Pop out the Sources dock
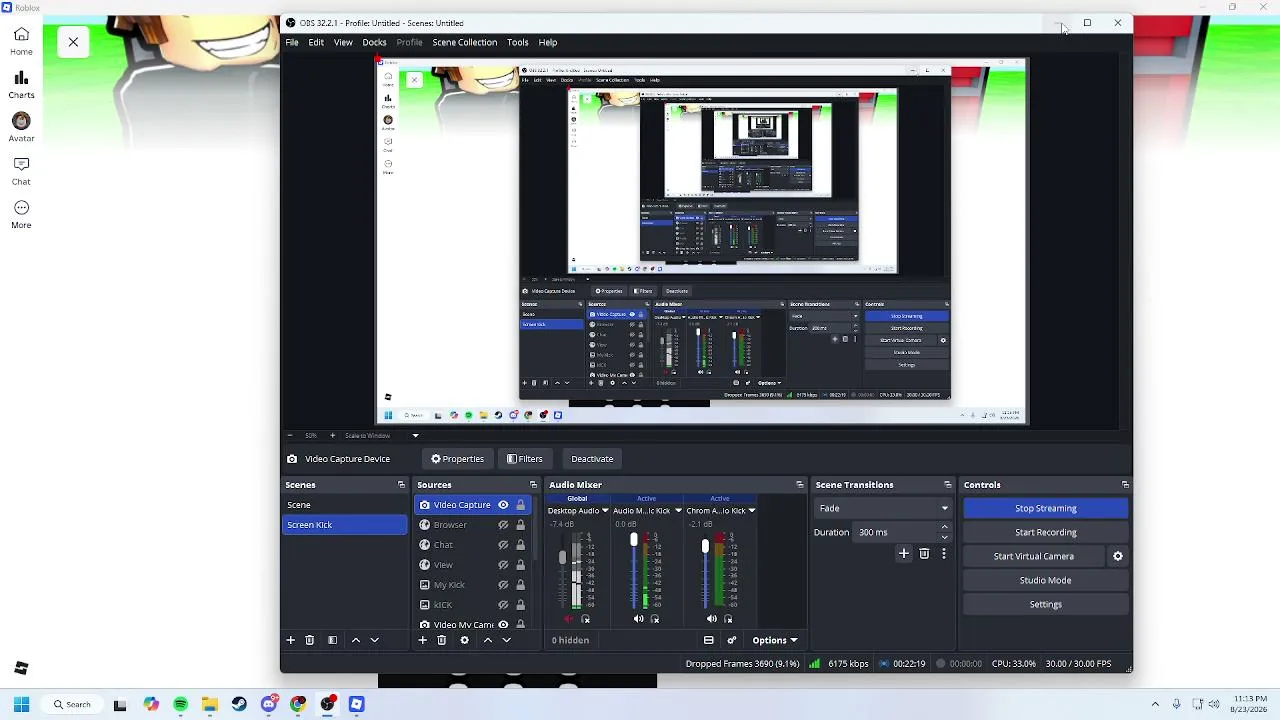 [x=533, y=485]
